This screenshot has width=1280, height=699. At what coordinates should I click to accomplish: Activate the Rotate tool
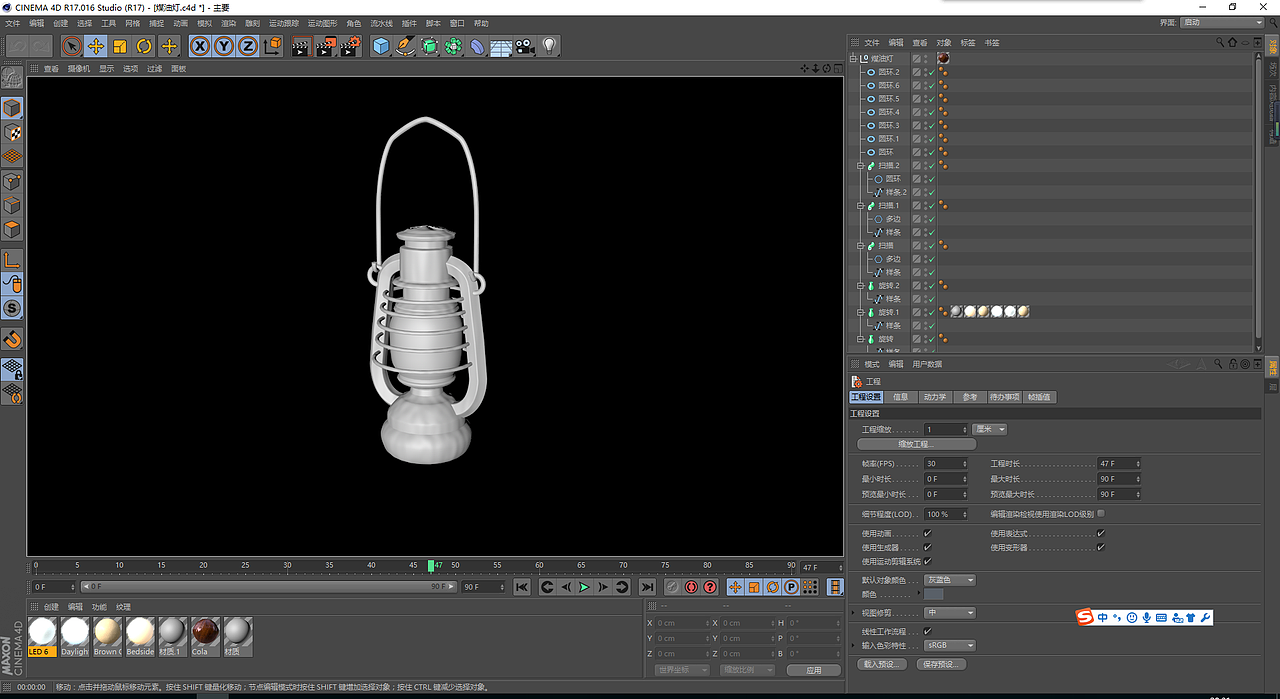[x=144, y=46]
